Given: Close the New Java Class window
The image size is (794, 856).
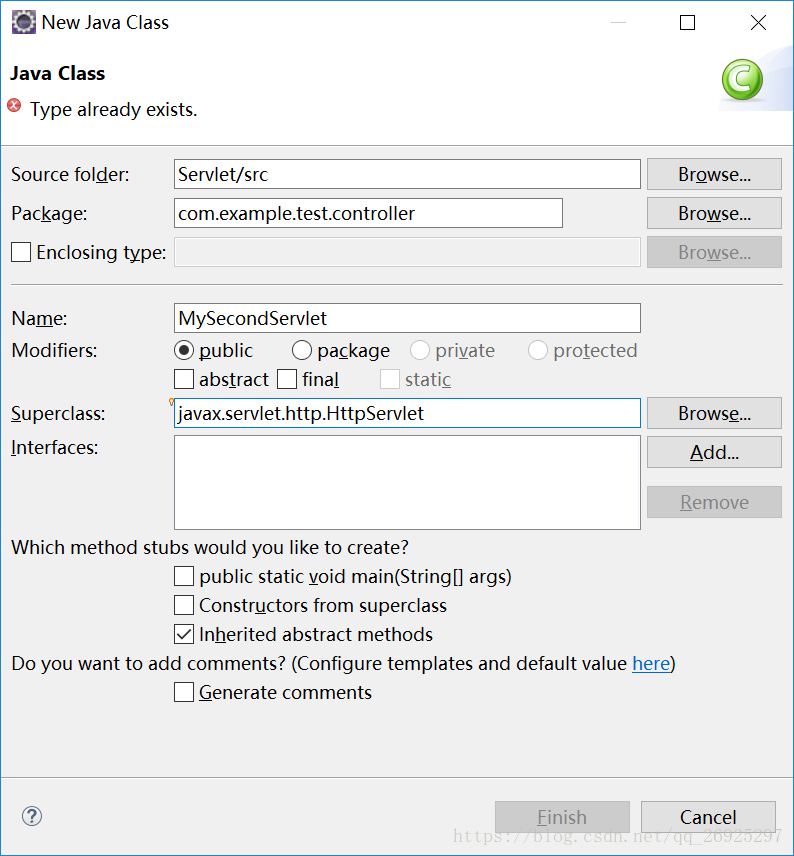Looking at the screenshot, I should [758, 22].
